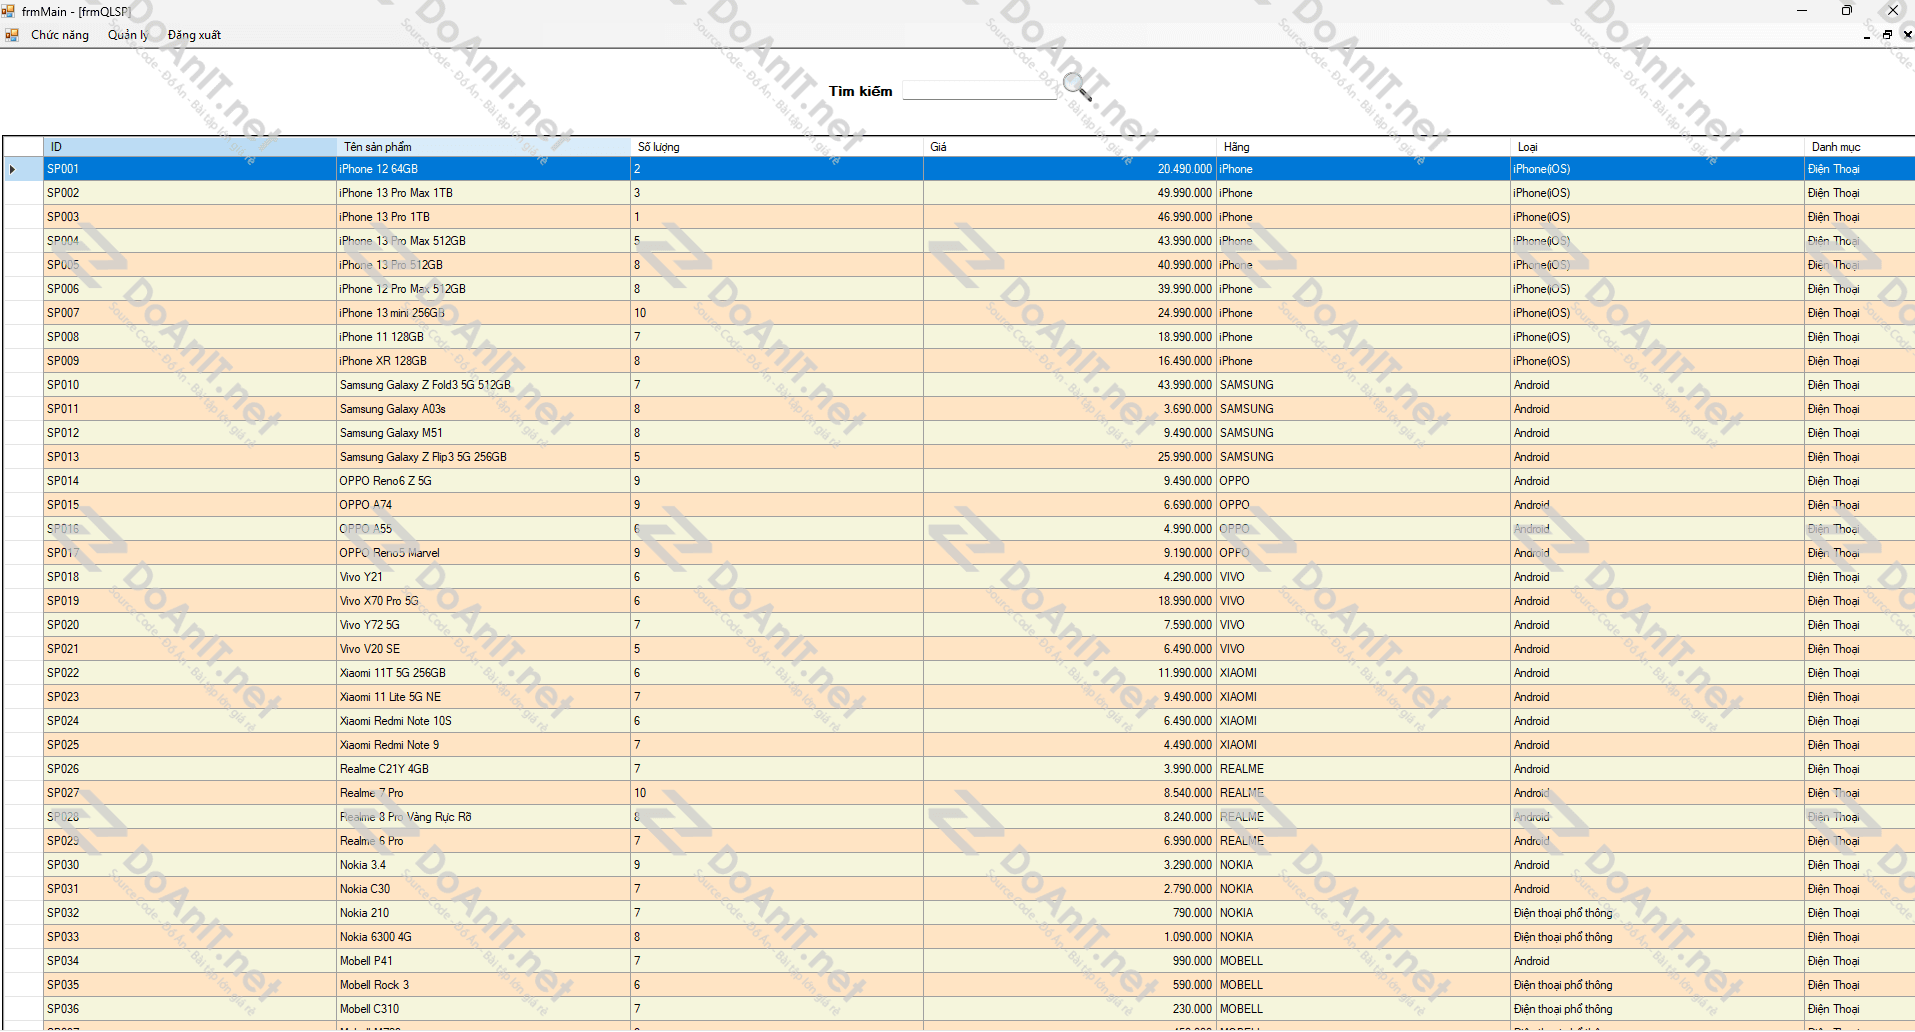Sort by the Loại column header
The width and height of the screenshot is (1915, 1032).
1658,147
